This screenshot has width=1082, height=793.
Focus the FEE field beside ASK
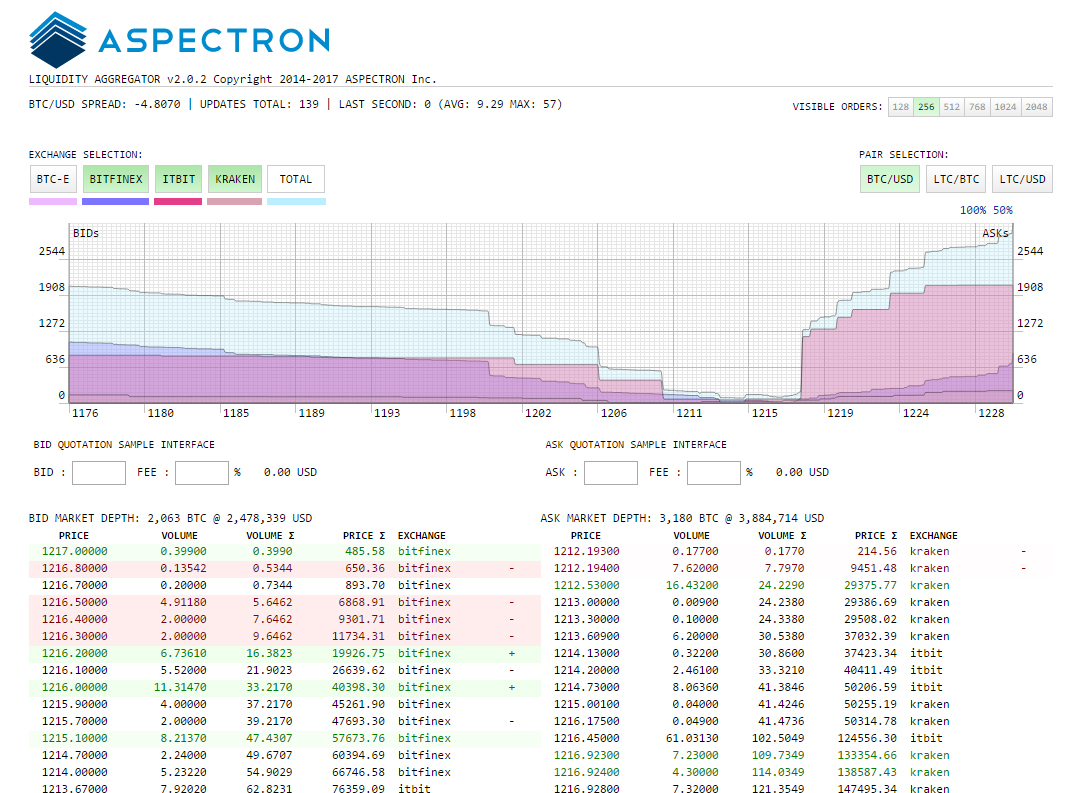tap(714, 473)
